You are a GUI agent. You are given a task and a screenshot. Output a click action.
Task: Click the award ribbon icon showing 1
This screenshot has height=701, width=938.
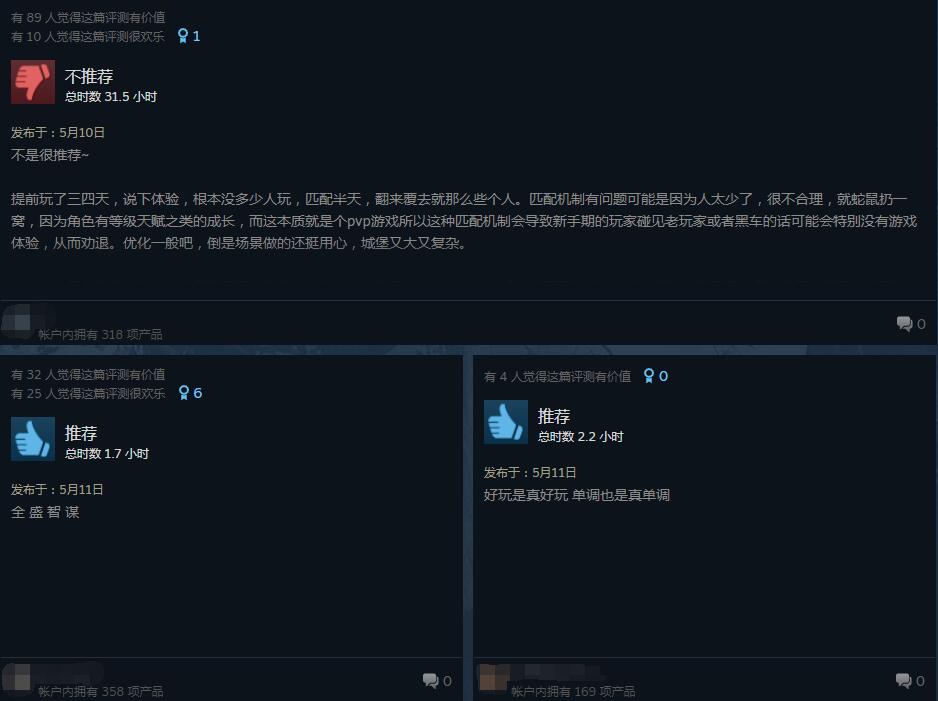(x=183, y=36)
